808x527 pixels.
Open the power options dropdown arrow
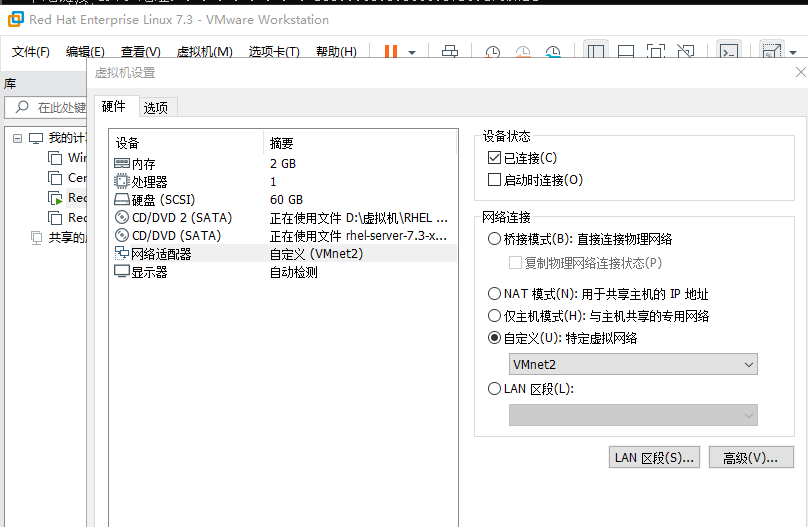pos(412,53)
